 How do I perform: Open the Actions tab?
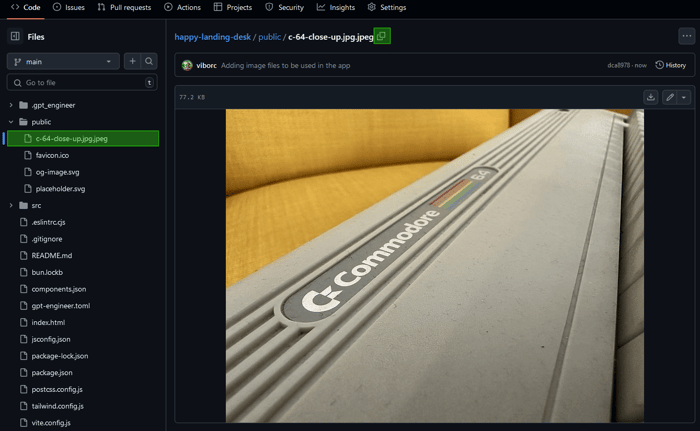[183, 8]
